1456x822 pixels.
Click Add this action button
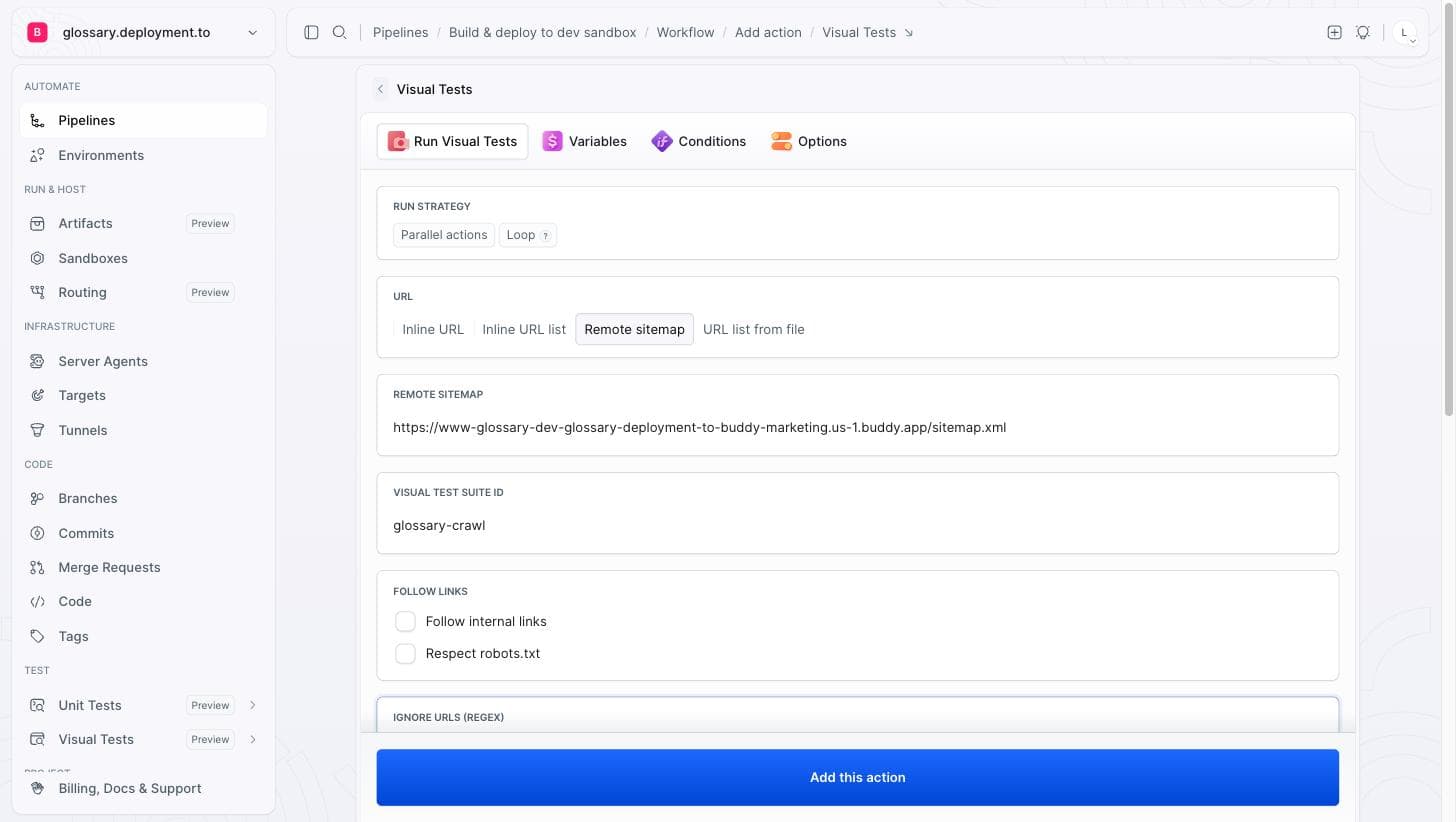tap(857, 777)
